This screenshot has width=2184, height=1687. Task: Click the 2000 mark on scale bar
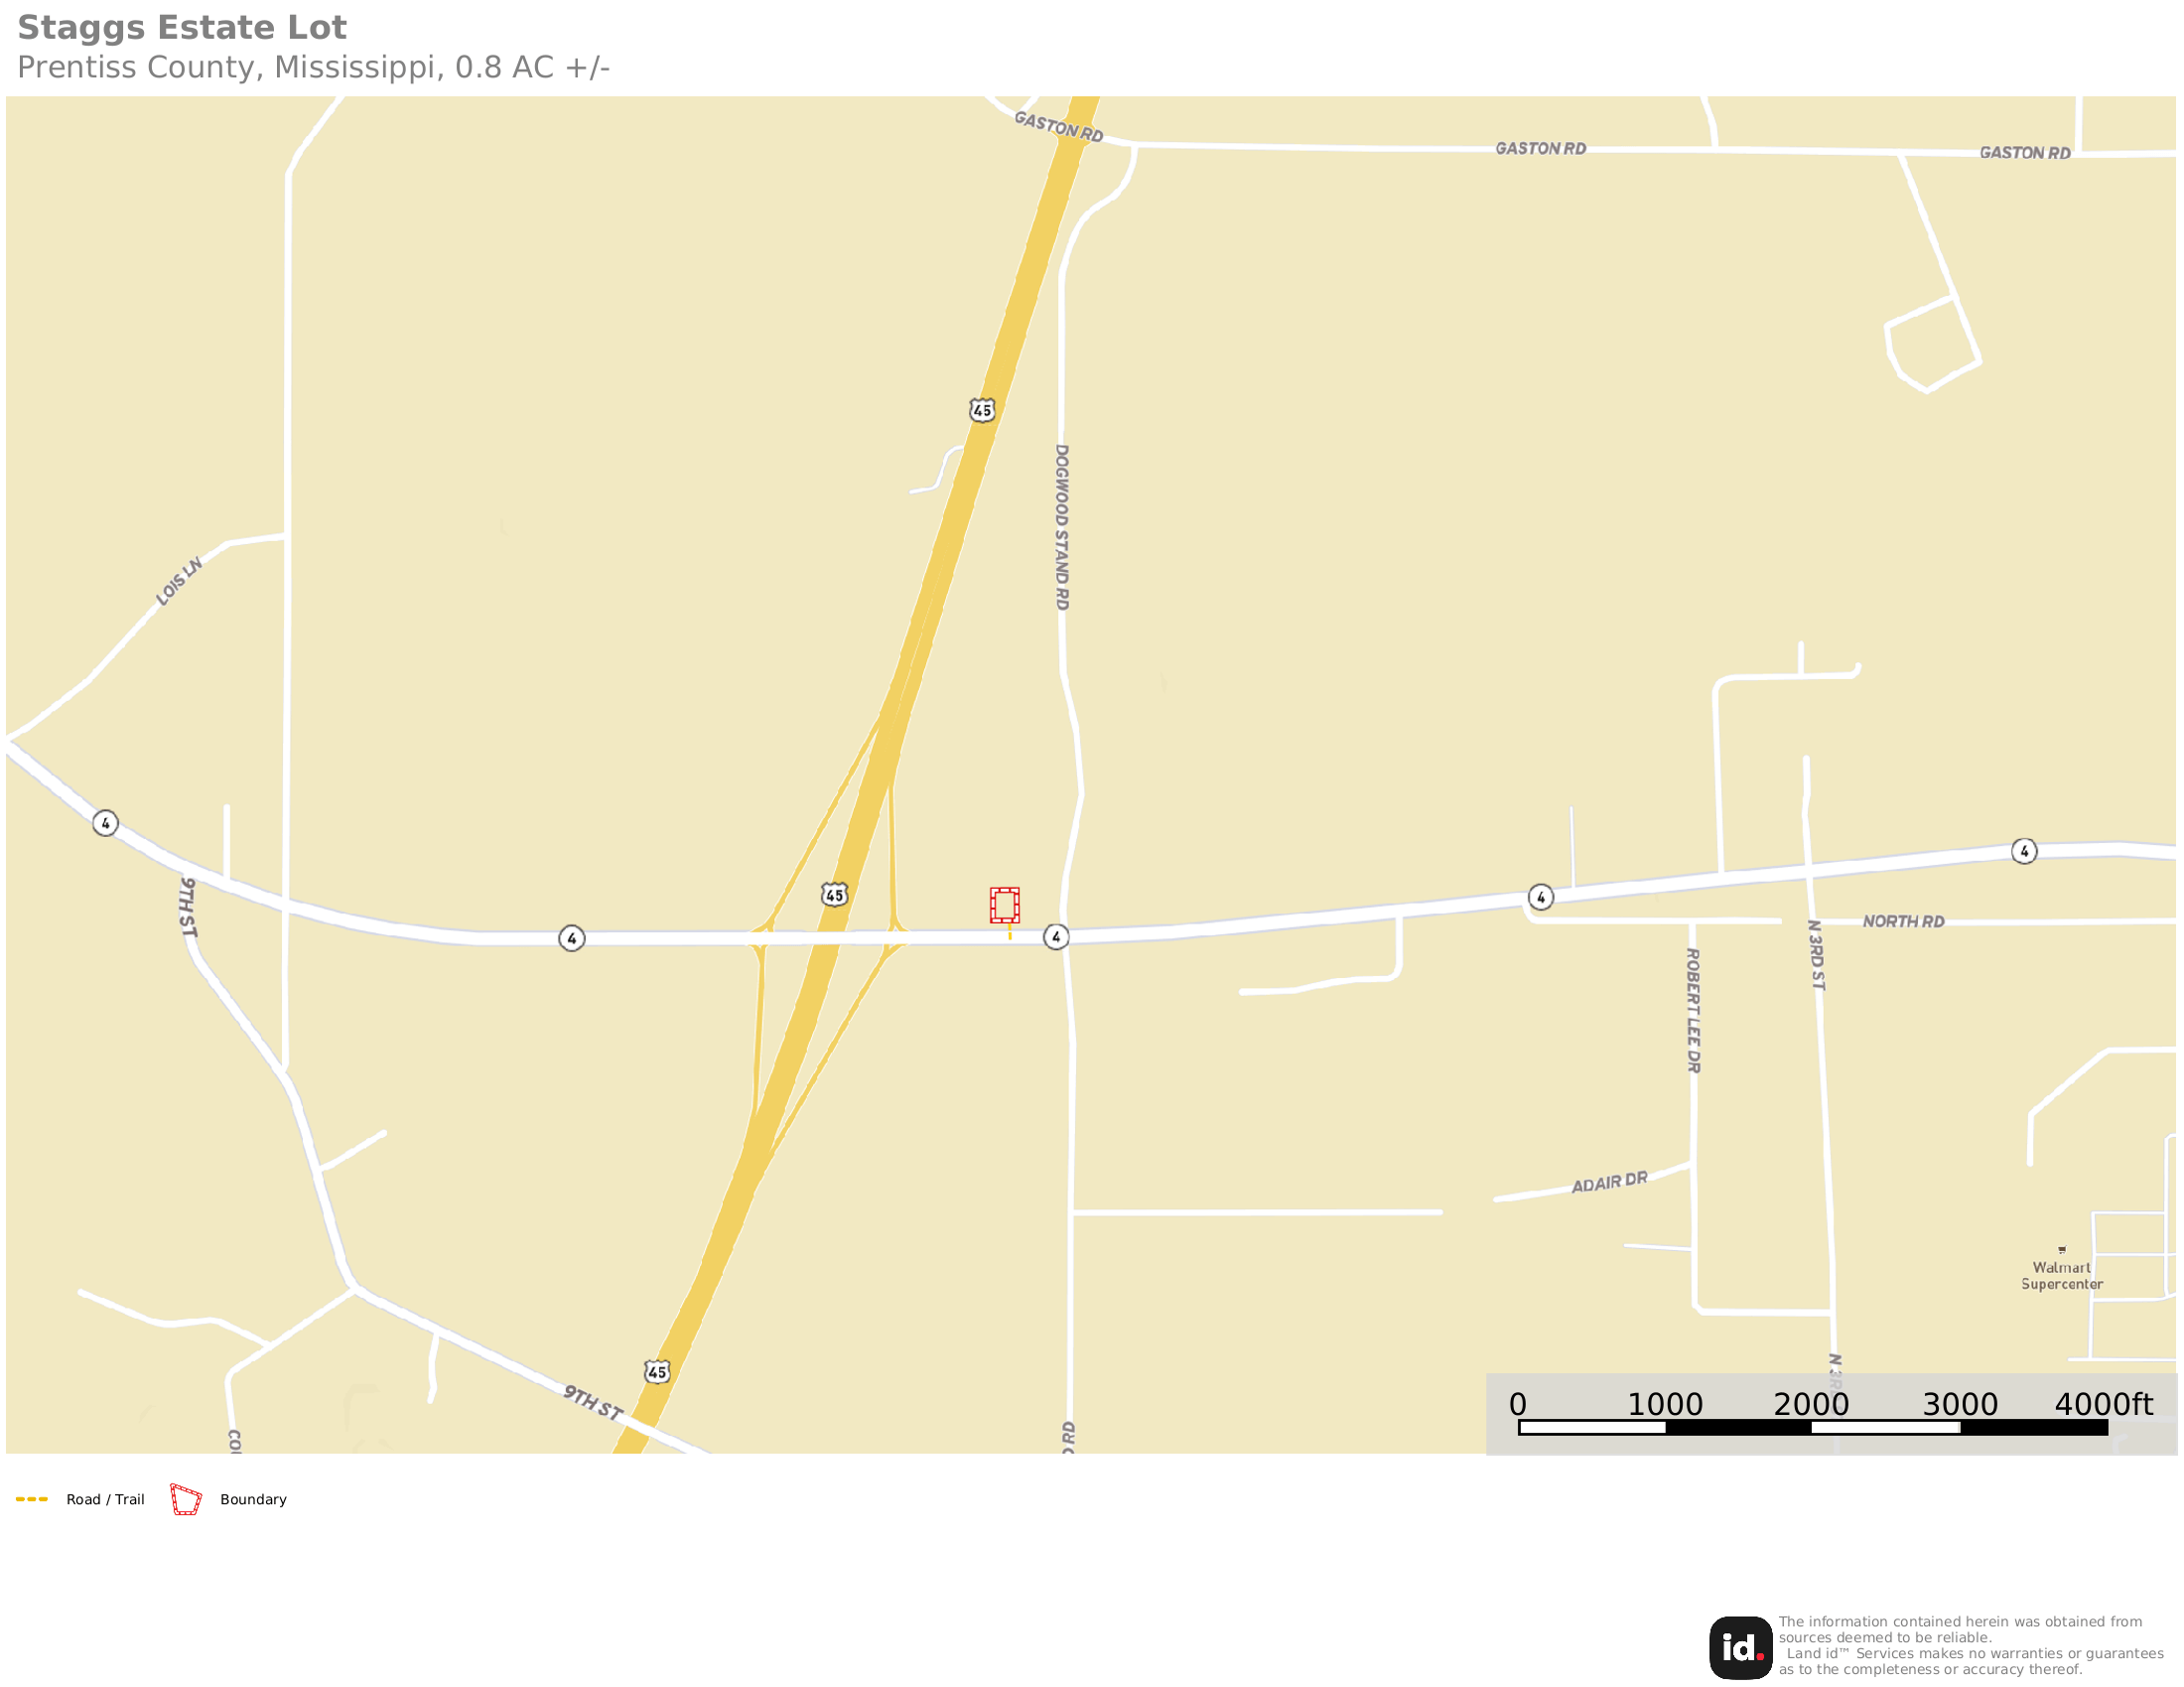click(1811, 1404)
